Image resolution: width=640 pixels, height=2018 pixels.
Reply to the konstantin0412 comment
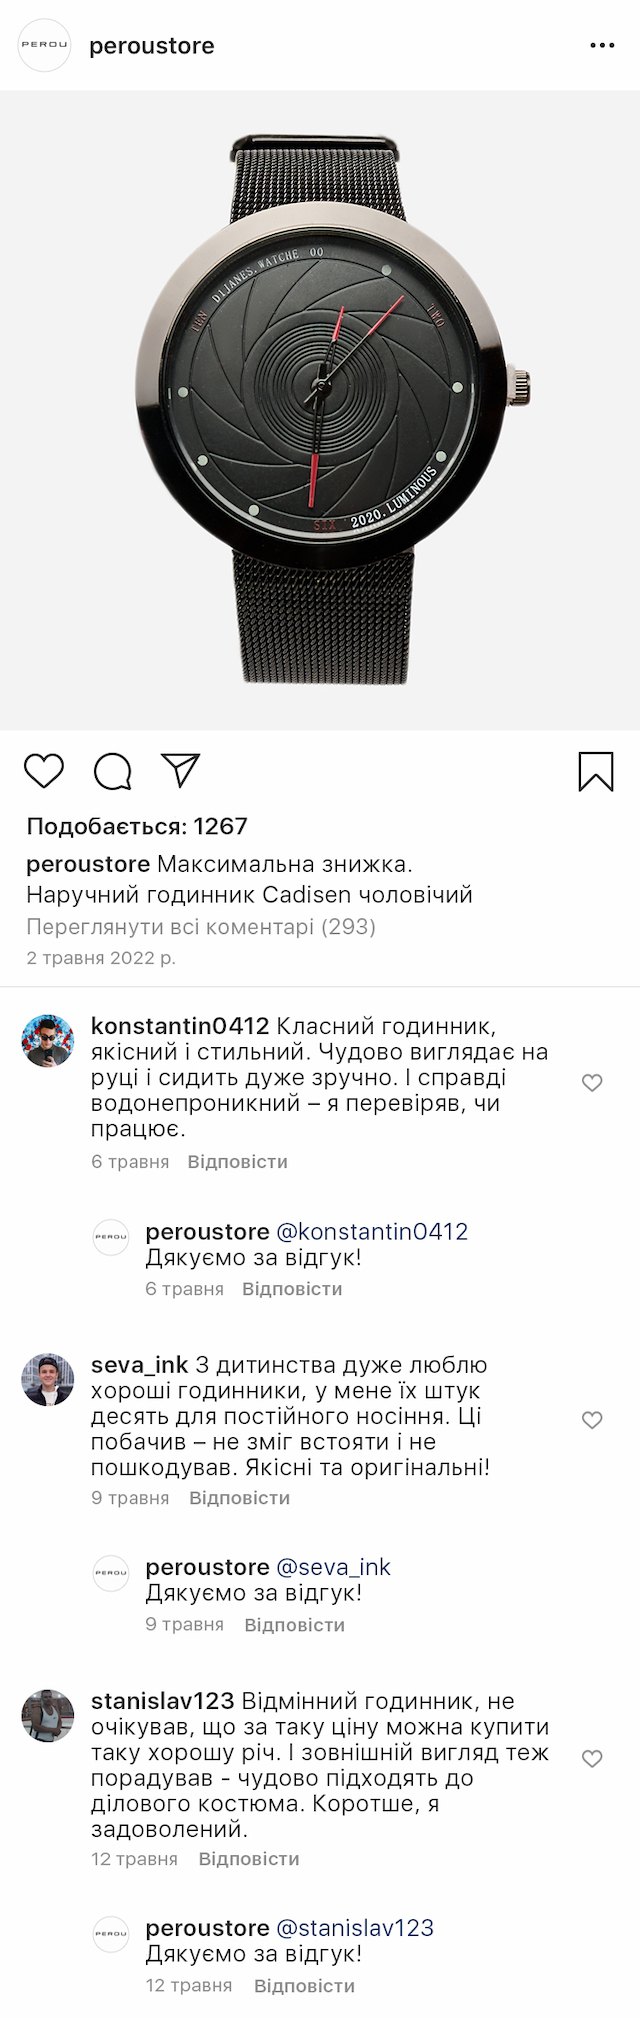tap(237, 1162)
